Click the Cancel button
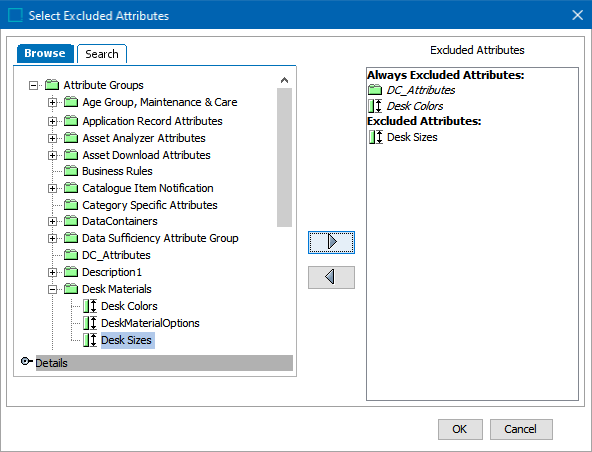Screen dimensions: 592x452 (x=521, y=429)
